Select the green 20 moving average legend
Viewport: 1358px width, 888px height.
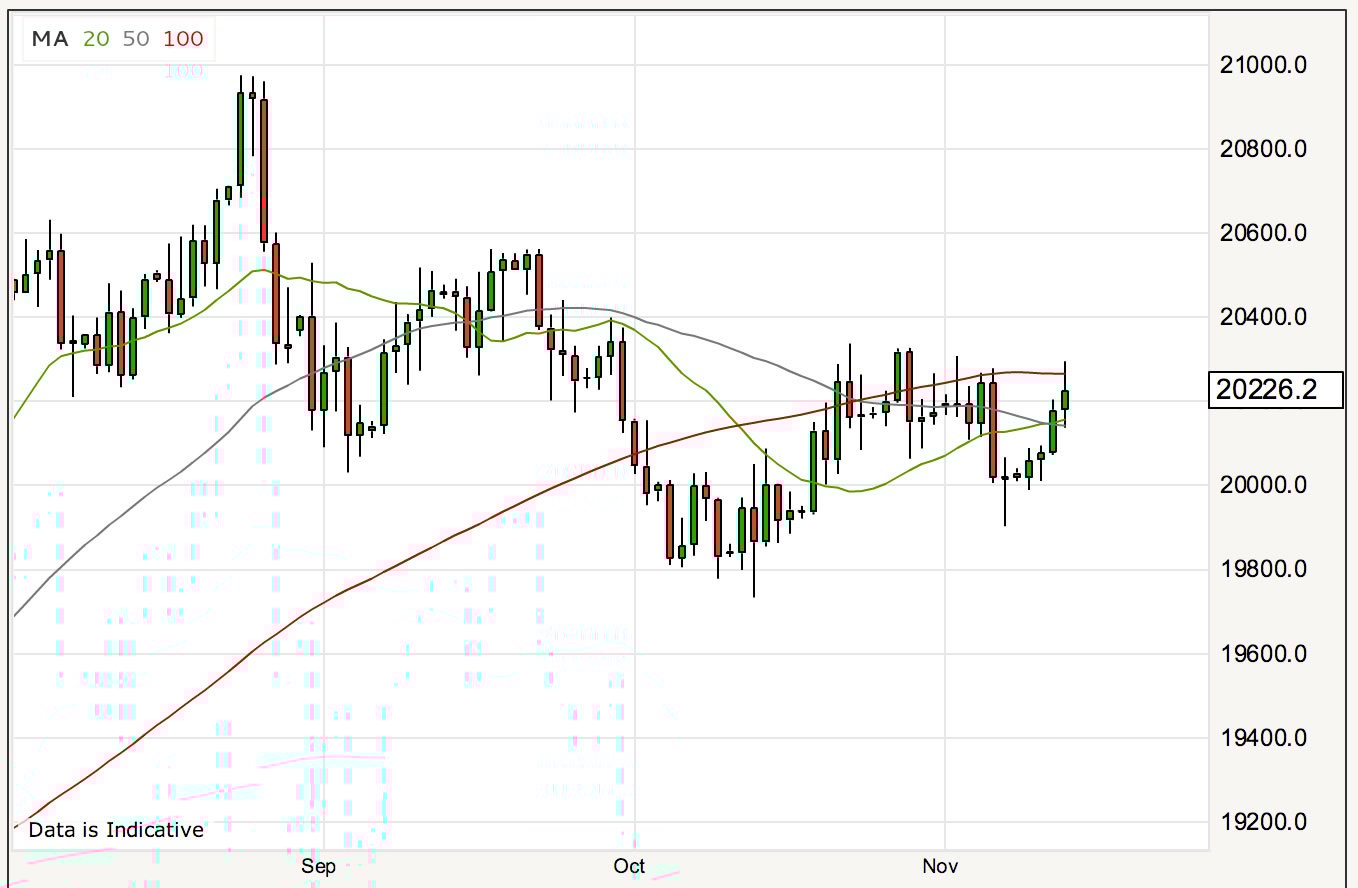pos(97,39)
